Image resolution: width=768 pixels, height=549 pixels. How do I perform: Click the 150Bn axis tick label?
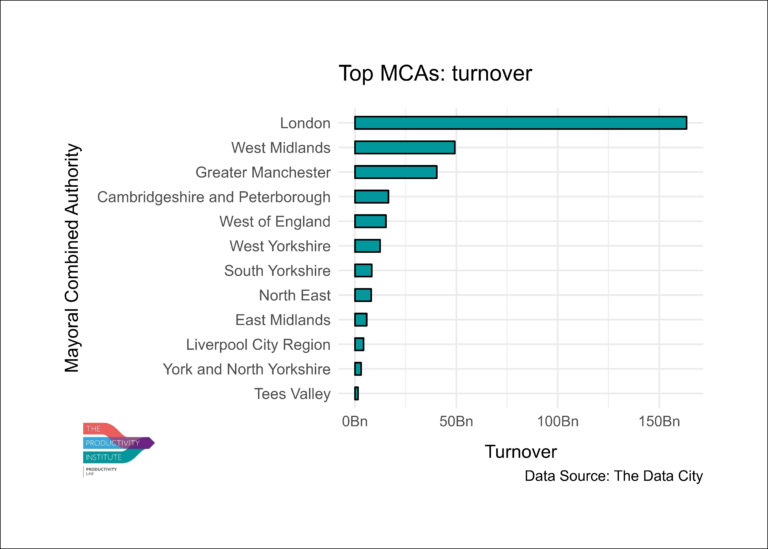click(658, 420)
